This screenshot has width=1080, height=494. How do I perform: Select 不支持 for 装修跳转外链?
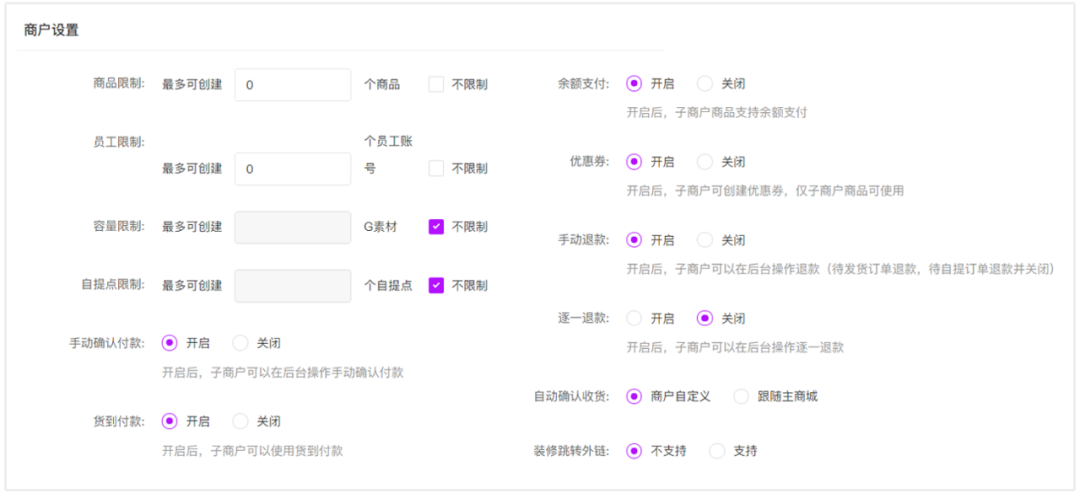[634, 451]
